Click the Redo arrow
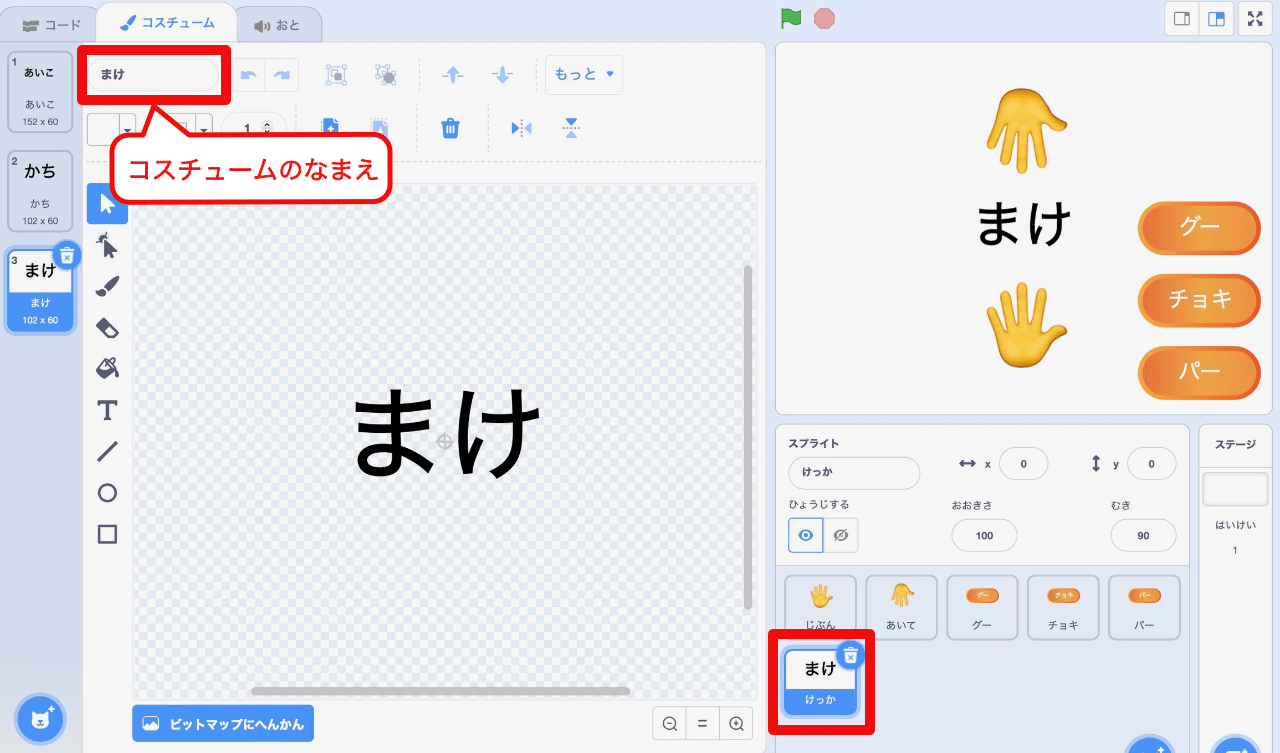 (282, 75)
